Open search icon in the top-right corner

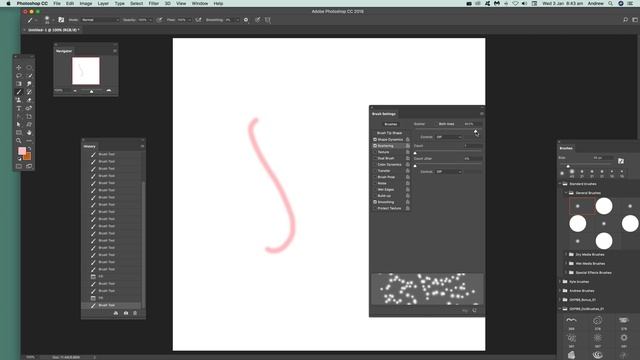tap(625, 20)
